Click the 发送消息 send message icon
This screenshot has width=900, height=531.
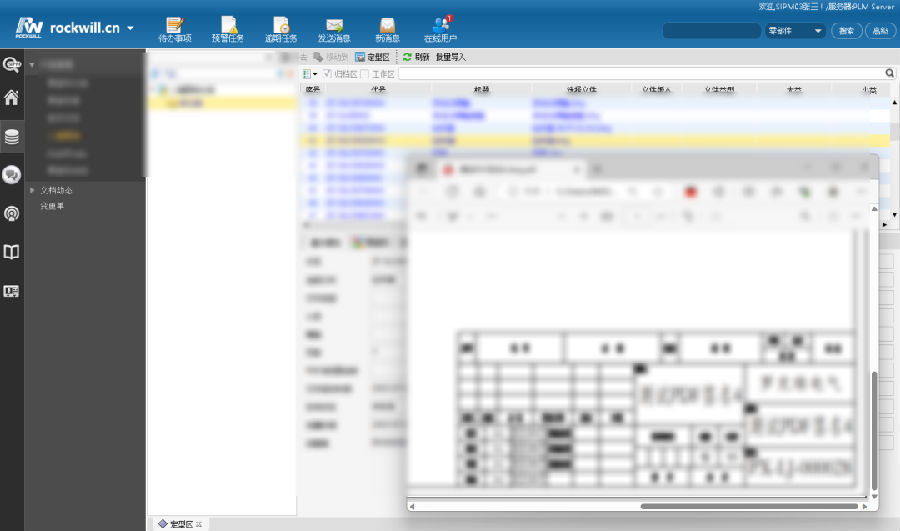(x=334, y=30)
